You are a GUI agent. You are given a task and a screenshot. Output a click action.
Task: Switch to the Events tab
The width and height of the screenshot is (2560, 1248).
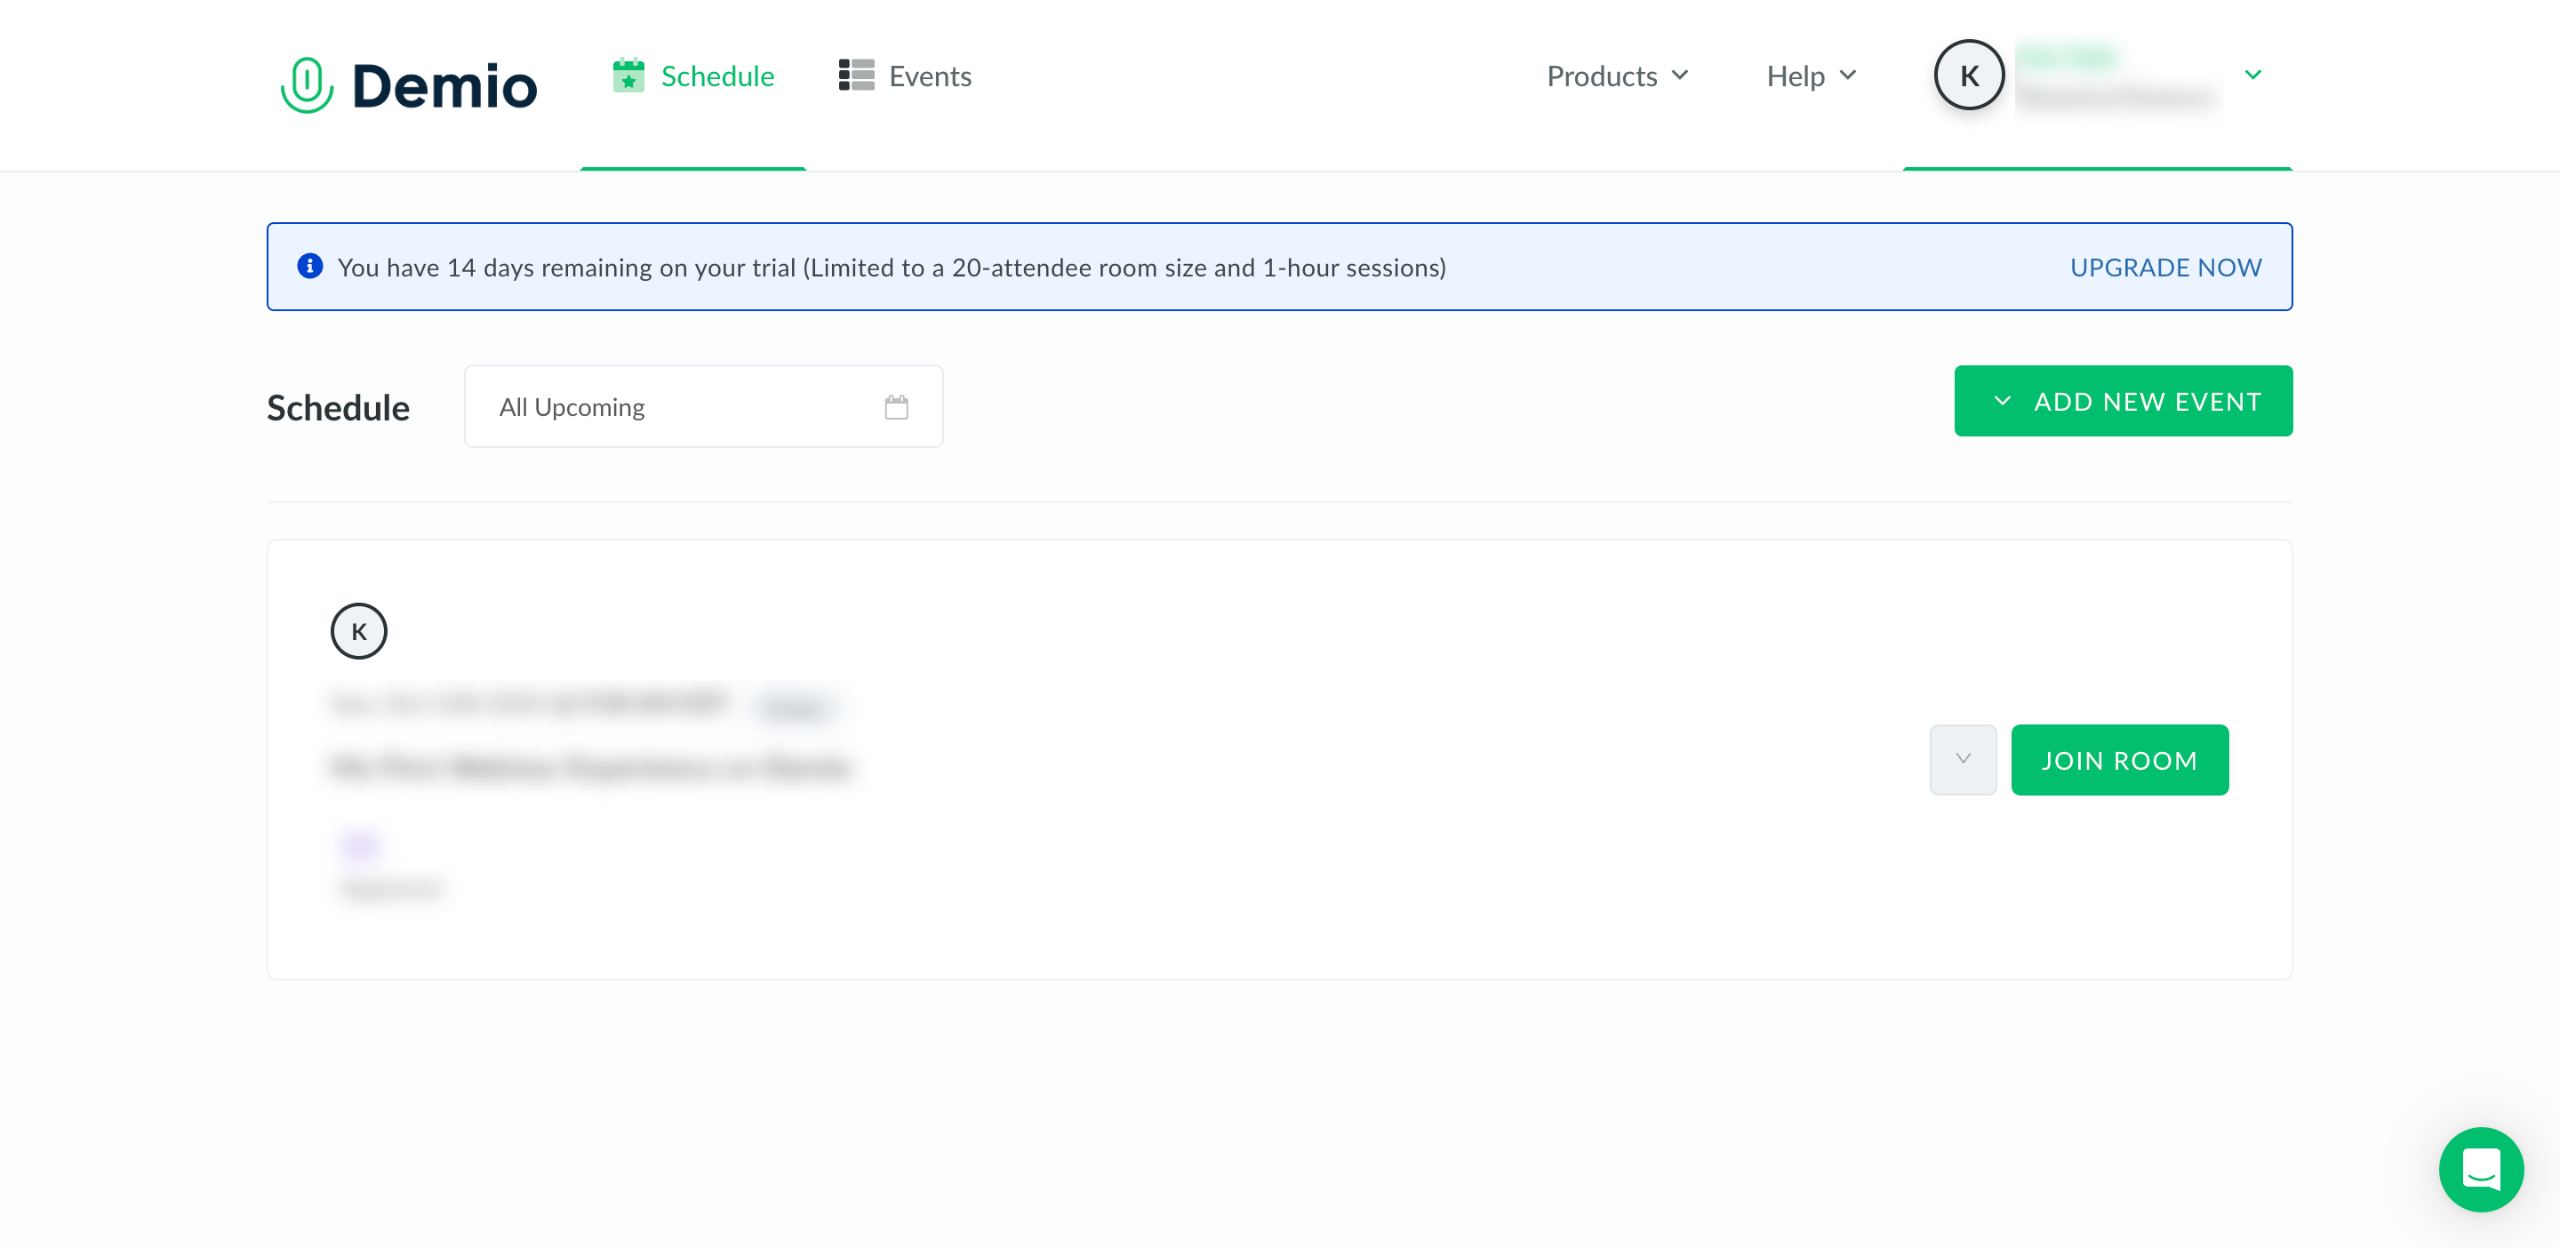(x=929, y=76)
